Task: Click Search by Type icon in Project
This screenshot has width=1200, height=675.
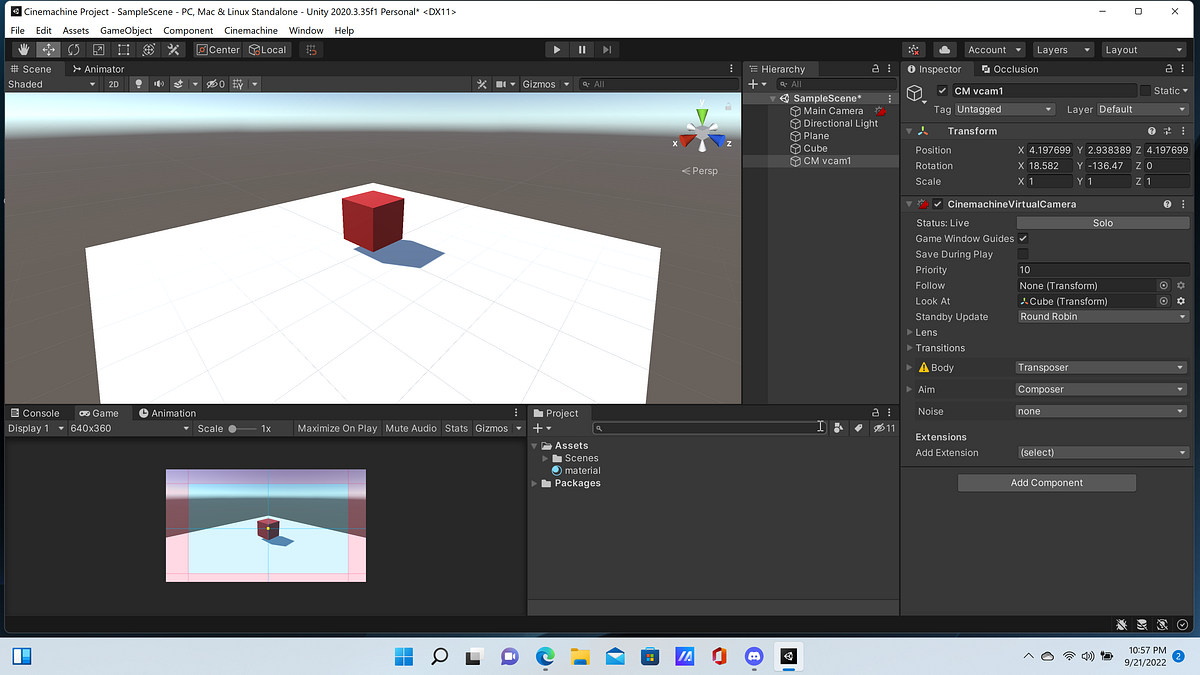Action: click(x=838, y=427)
